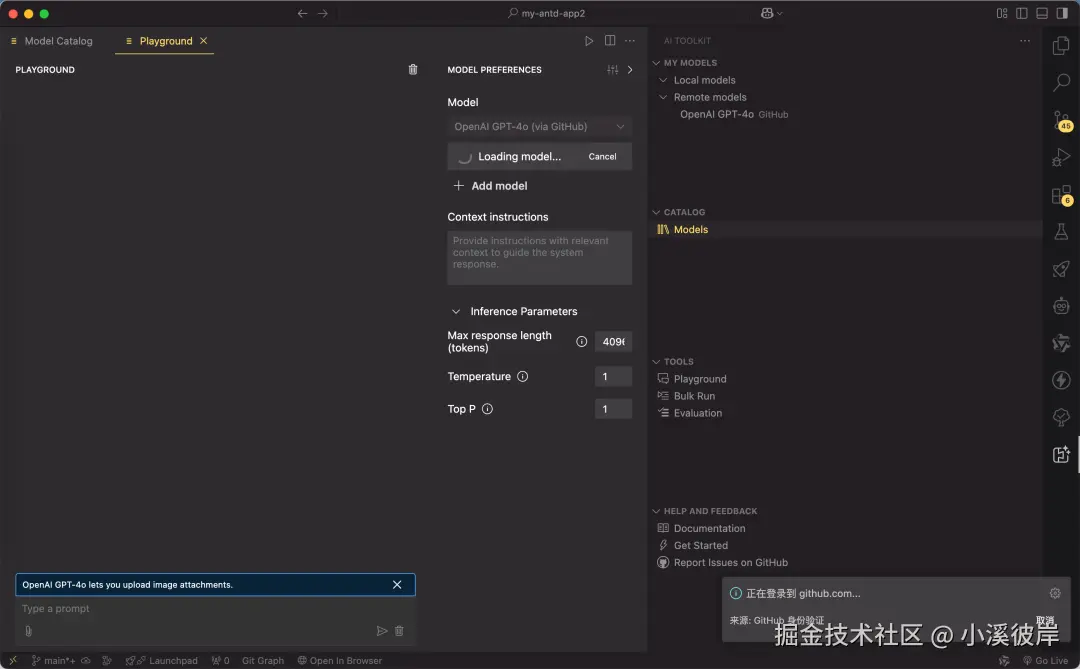1080x669 pixels.
Task: Open the tree icon in activity bar
Action: tap(1061, 417)
